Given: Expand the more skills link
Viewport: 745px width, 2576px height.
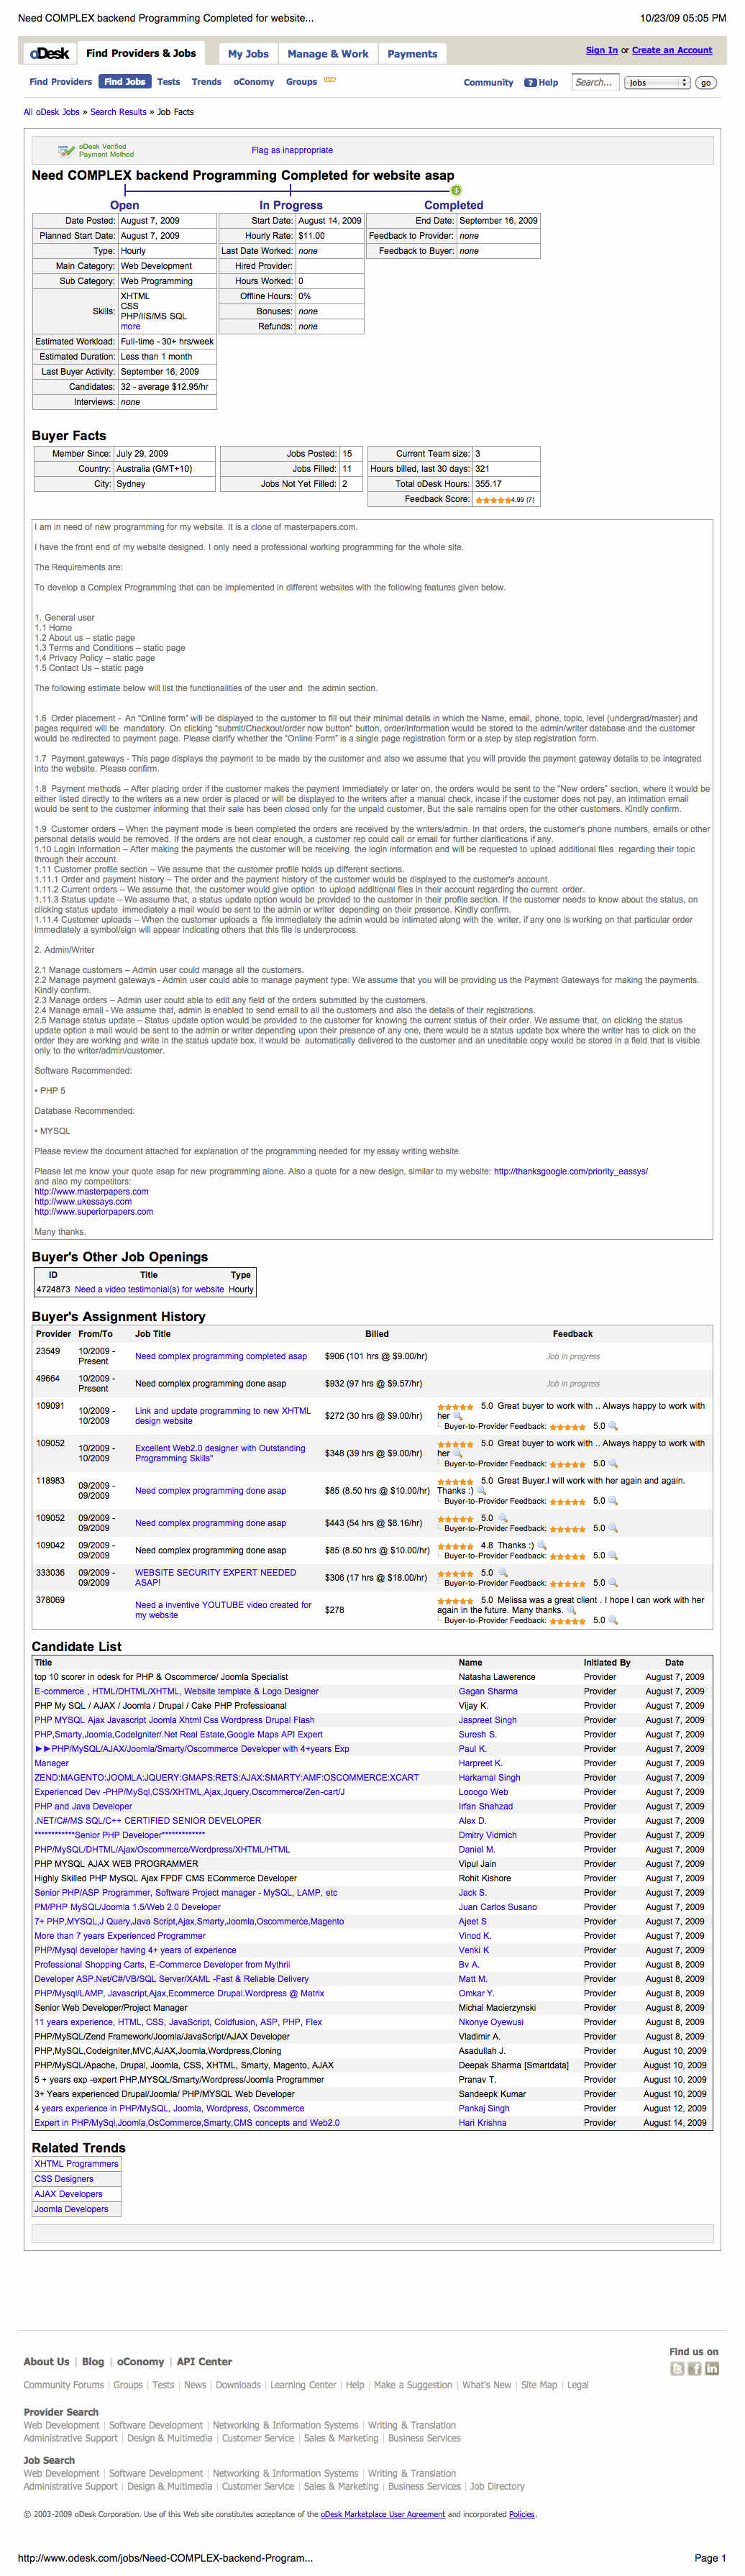Looking at the screenshot, I should click(131, 326).
